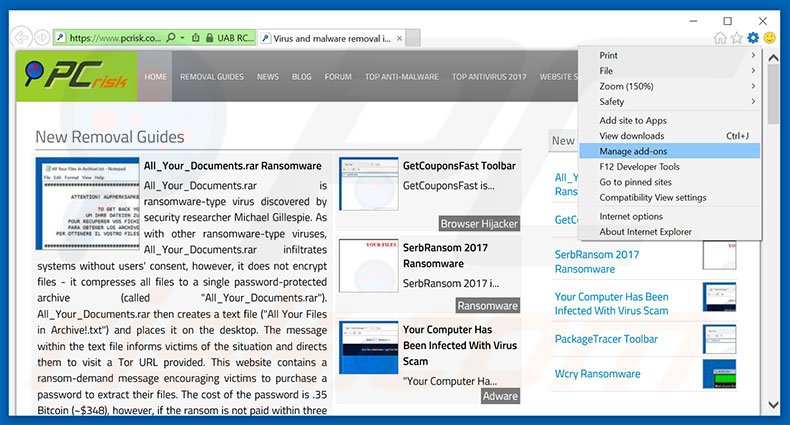
Task: Open HOME in the site navigation
Action: (155, 77)
